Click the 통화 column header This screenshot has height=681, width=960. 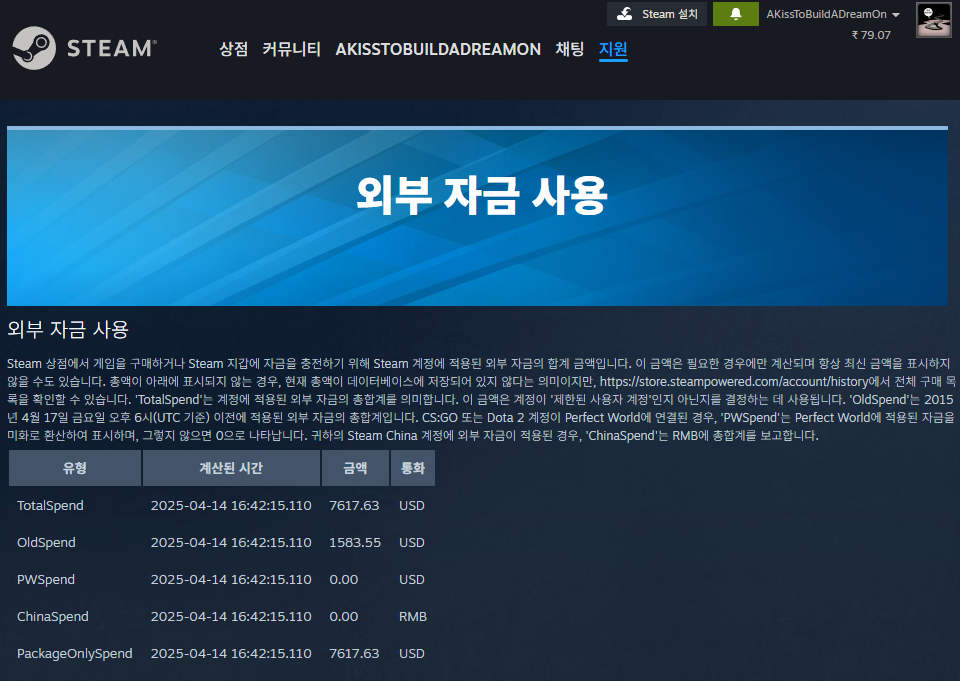(x=413, y=468)
